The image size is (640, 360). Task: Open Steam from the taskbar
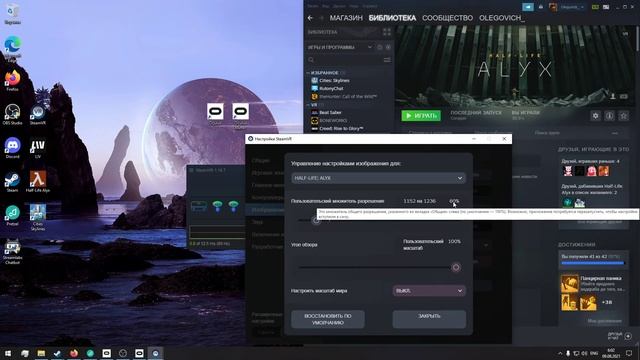57,353
